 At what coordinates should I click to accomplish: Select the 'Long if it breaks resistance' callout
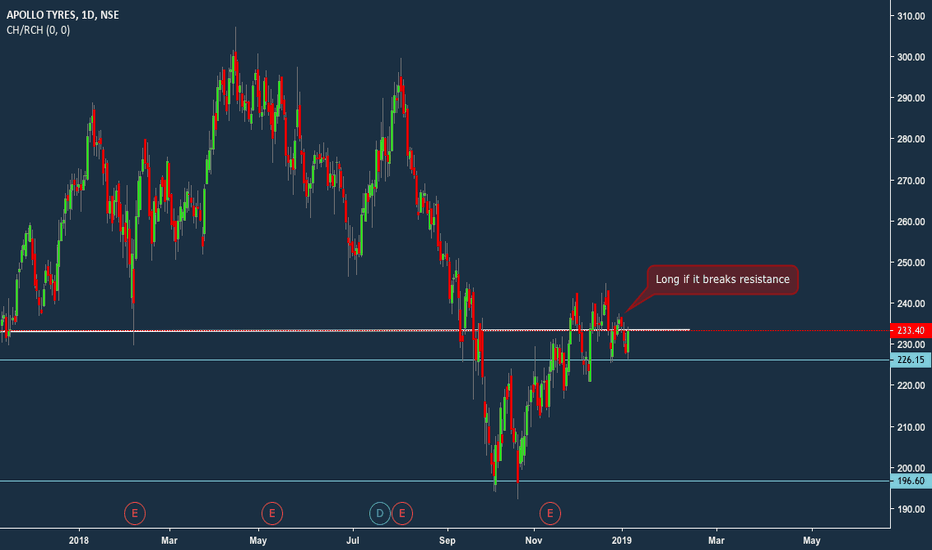(x=722, y=279)
